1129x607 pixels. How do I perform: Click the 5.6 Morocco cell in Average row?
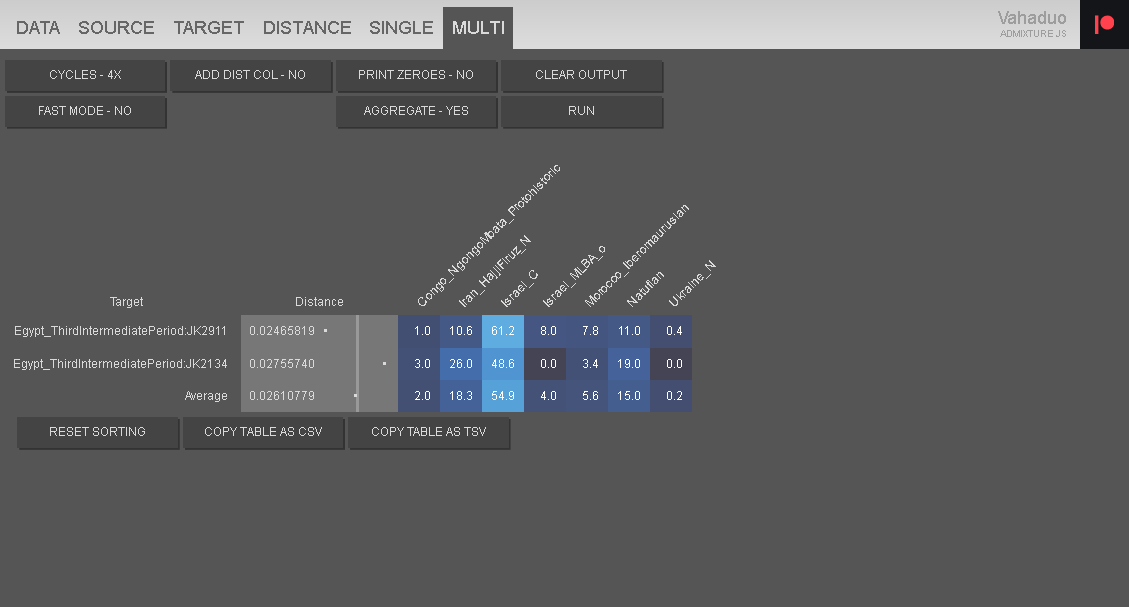(x=587, y=396)
